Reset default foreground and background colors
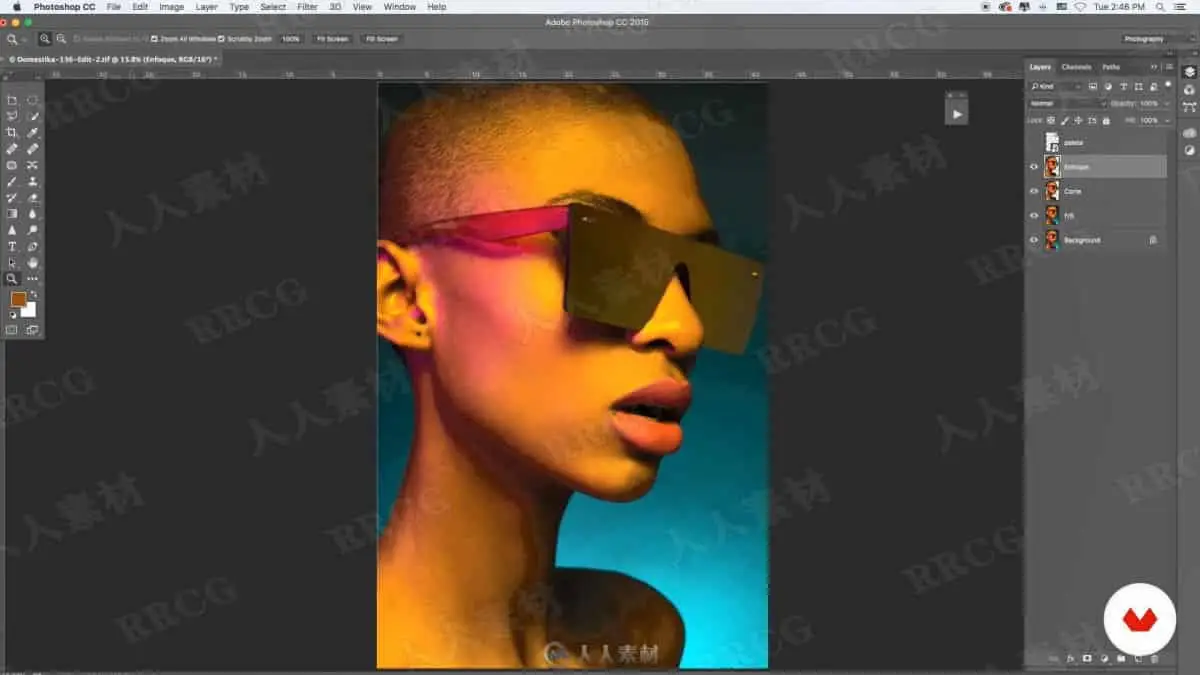Screen dimensions: 1200x675 12,315
